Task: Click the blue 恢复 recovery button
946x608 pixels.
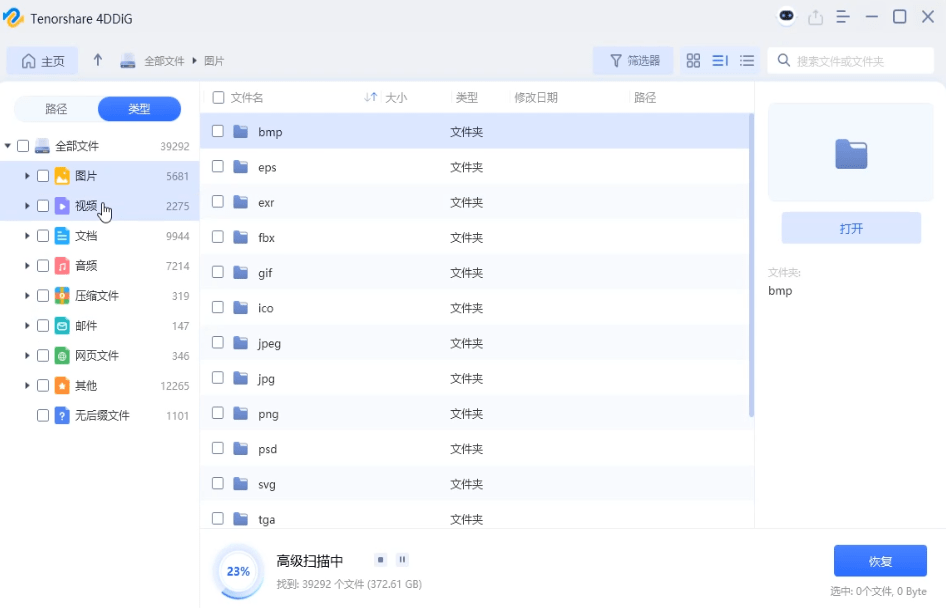Action: [879, 561]
